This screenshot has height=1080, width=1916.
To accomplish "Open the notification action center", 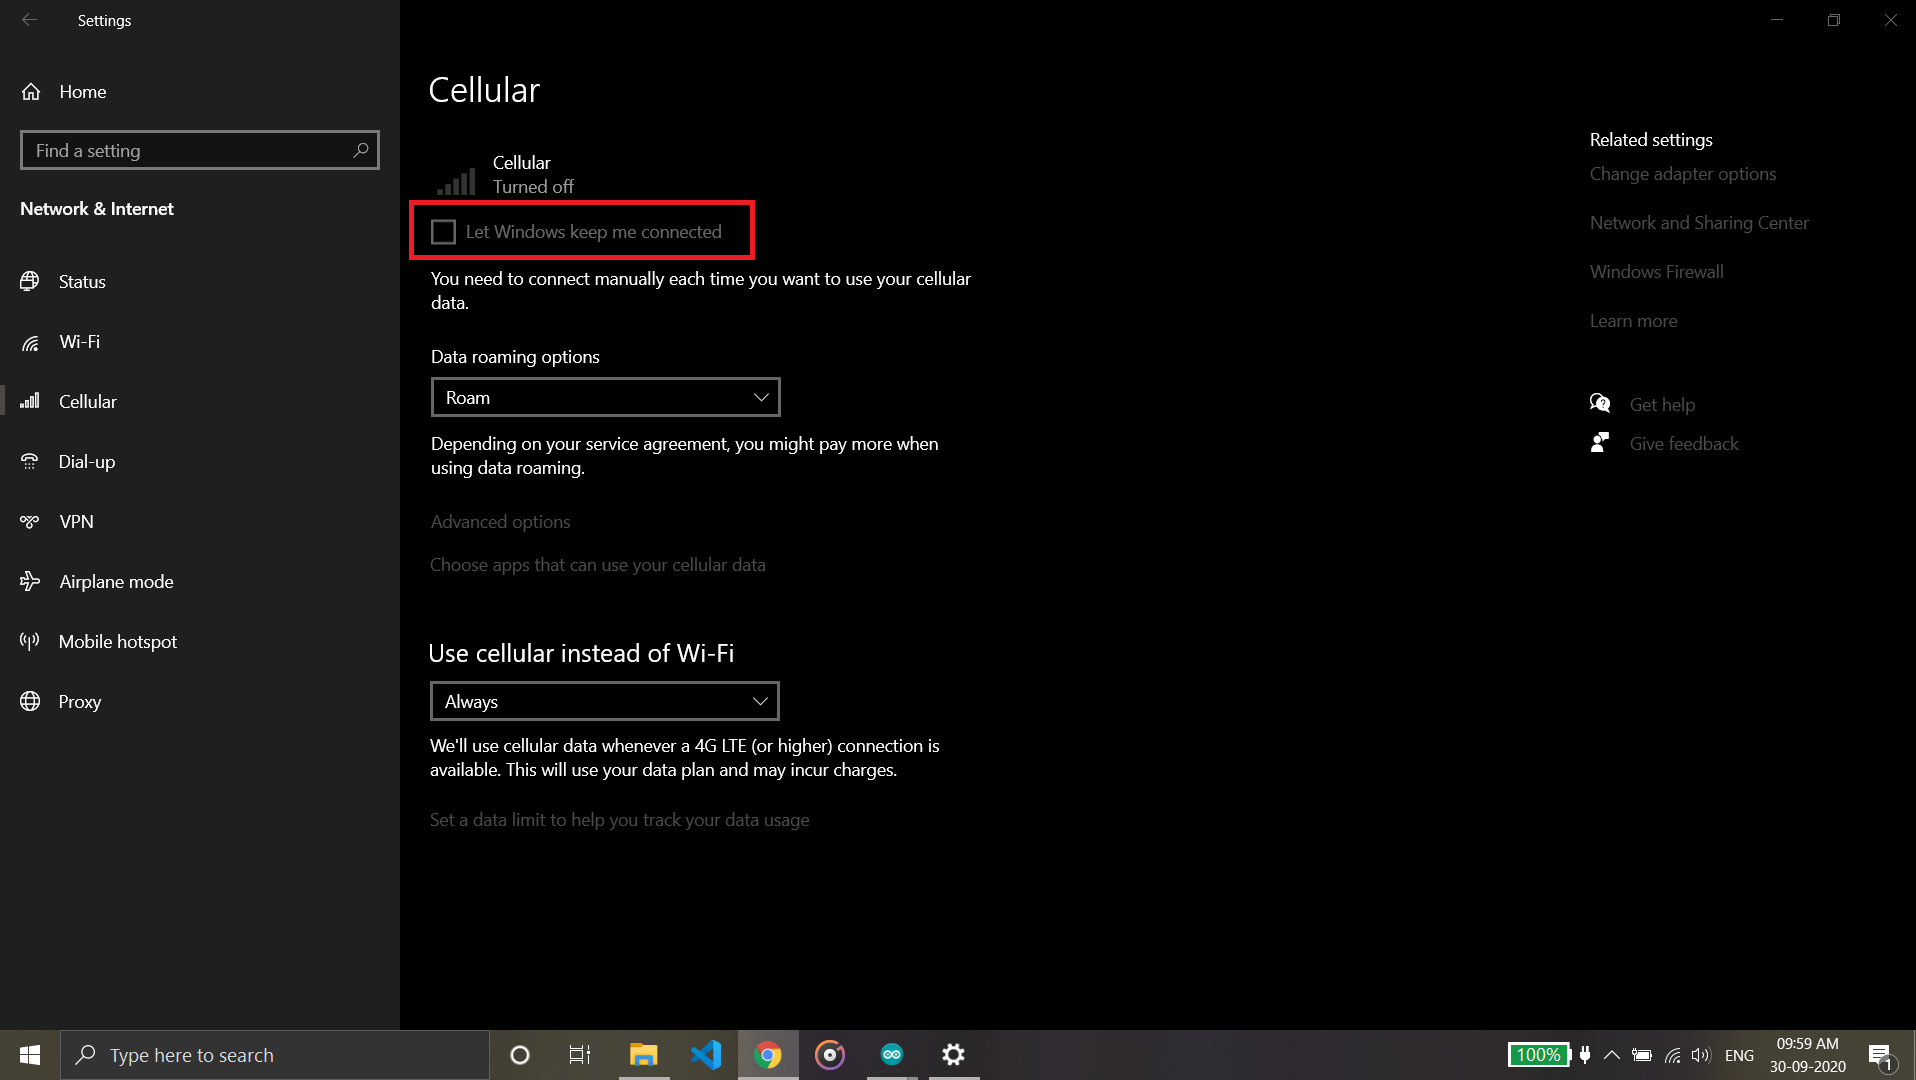I will [1881, 1055].
